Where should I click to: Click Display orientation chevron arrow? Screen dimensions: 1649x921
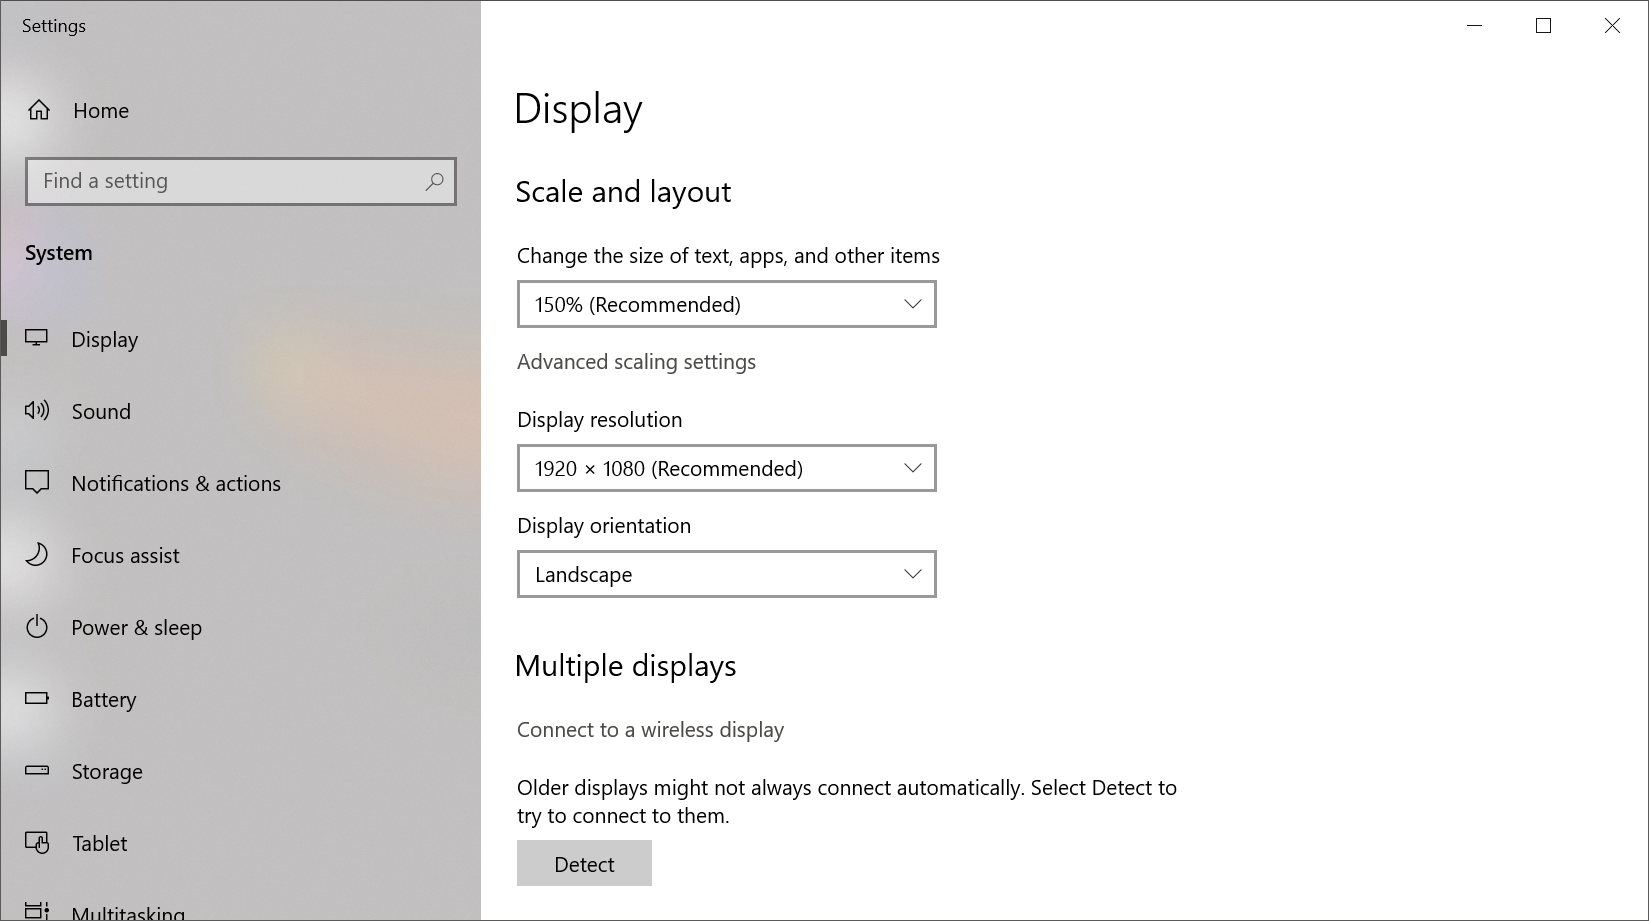912,574
